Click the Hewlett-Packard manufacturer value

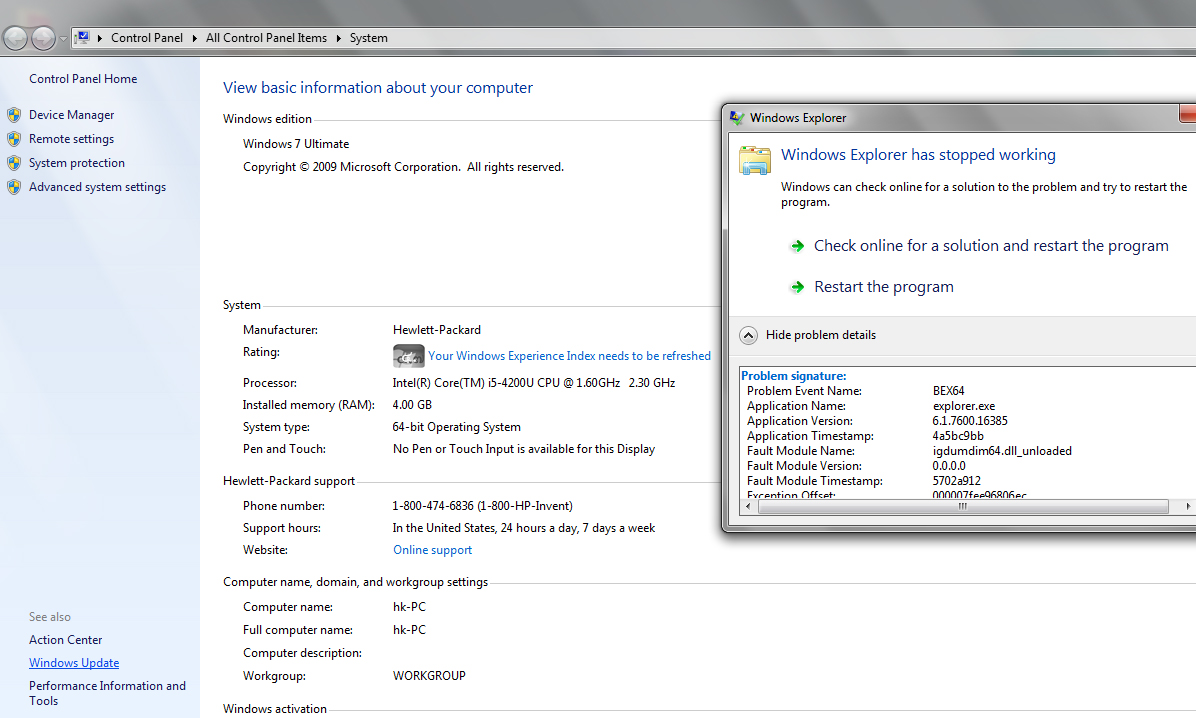click(x=436, y=330)
